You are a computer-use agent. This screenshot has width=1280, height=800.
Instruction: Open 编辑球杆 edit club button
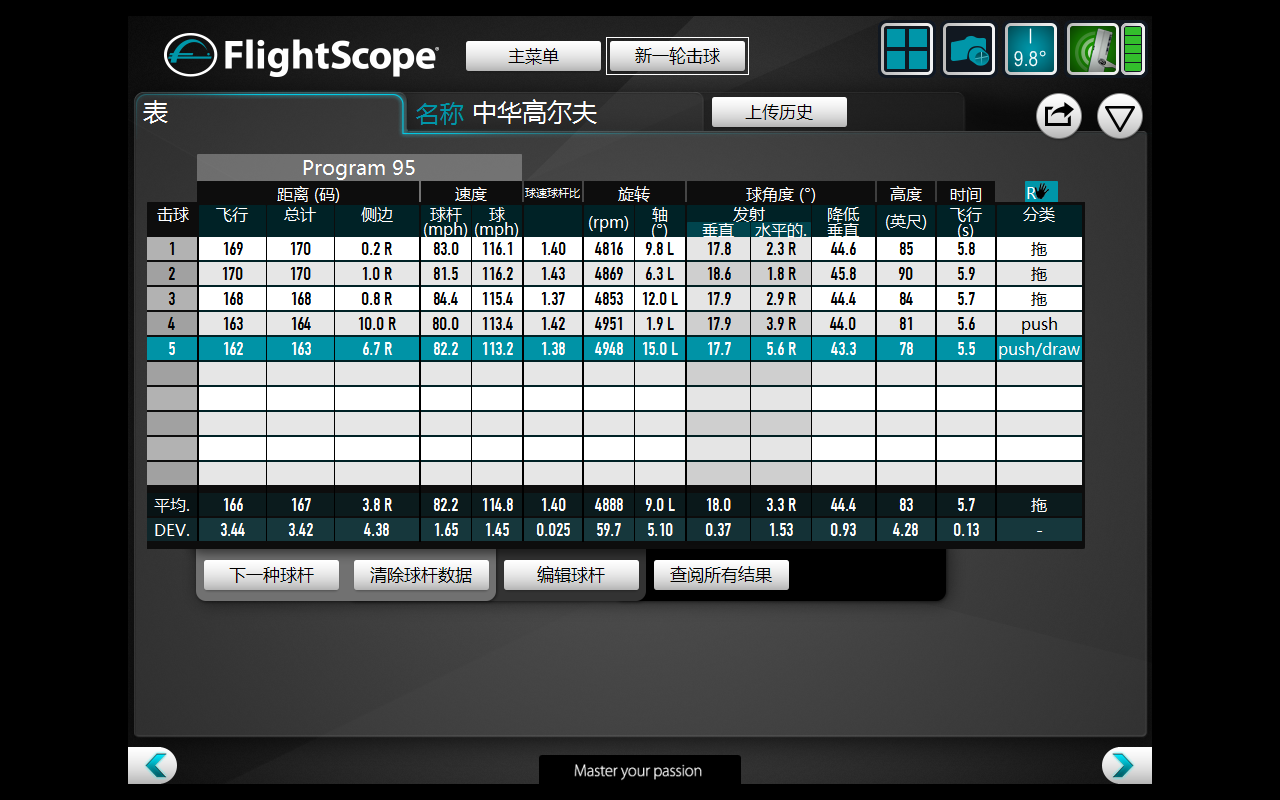pos(571,575)
